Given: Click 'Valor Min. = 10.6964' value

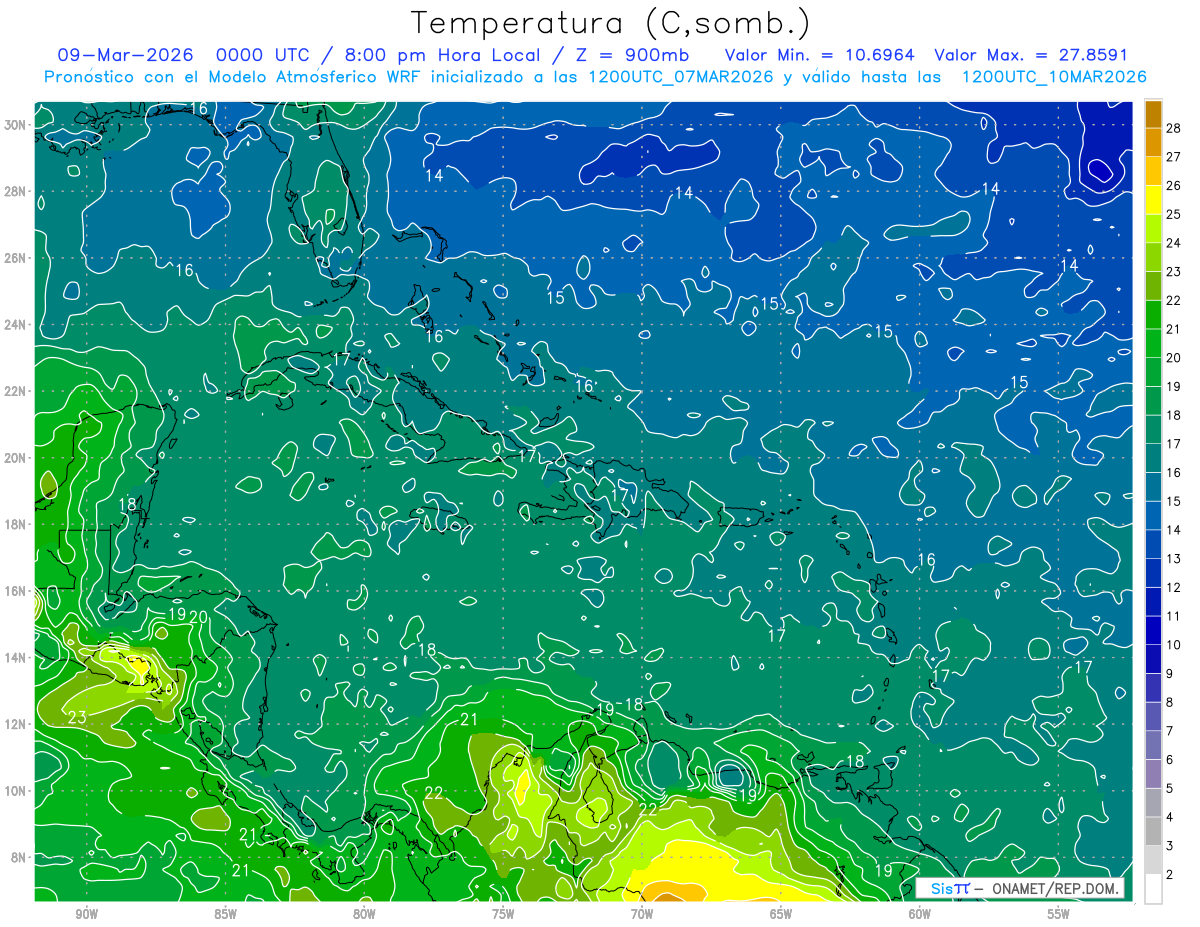Looking at the screenshot, I should coord(819,55).
